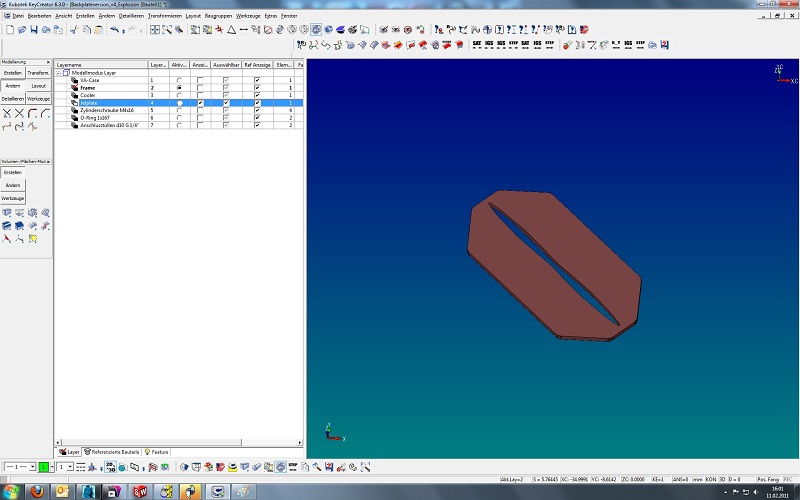Open Outlook from the taskbar
Image resolution: width=800 pixels, height=500 pixels.
62,491
